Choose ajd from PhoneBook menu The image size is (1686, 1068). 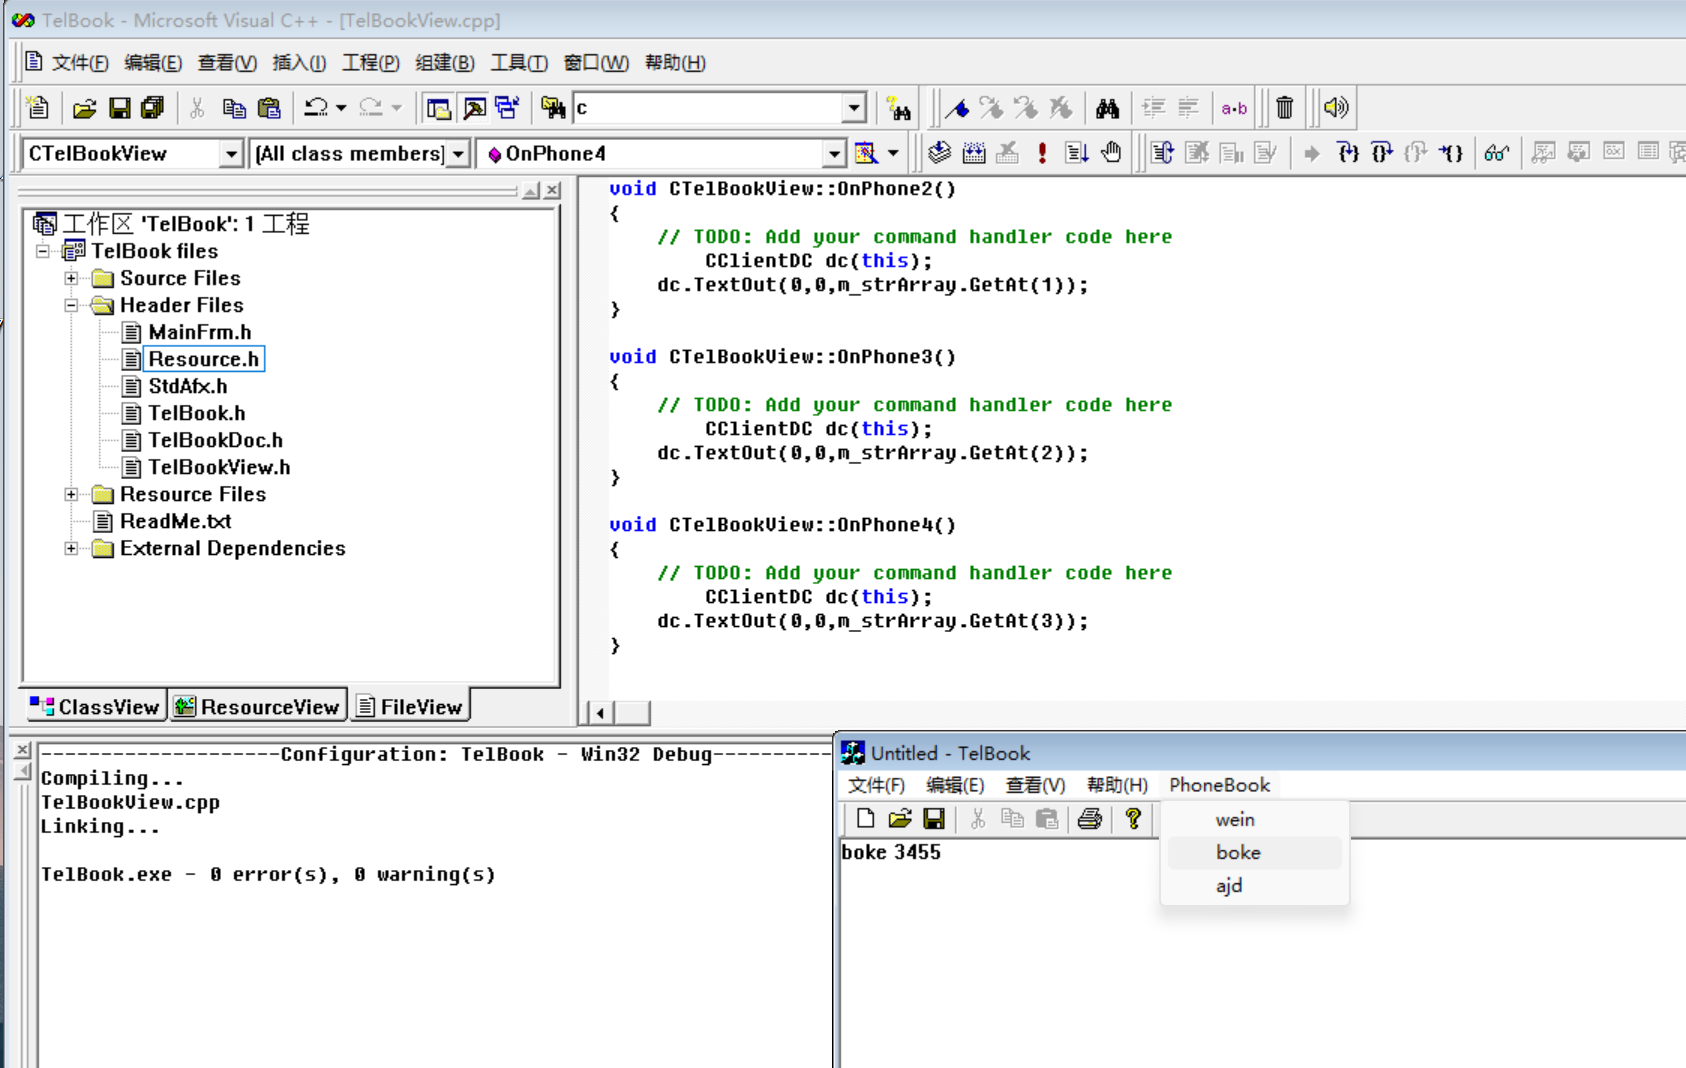[x=1255, y=885]
